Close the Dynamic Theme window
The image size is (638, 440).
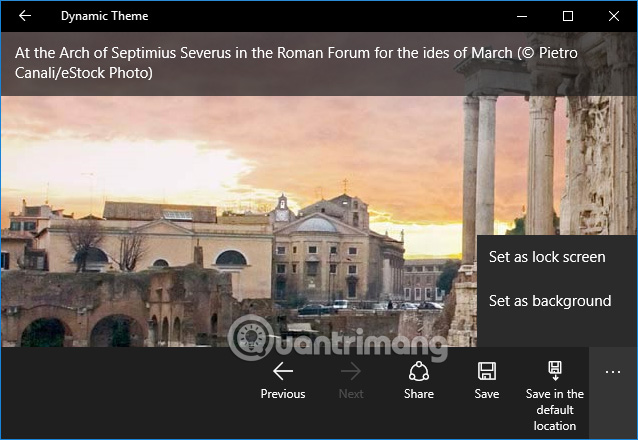pyautogui.click(x=614, y=16)
